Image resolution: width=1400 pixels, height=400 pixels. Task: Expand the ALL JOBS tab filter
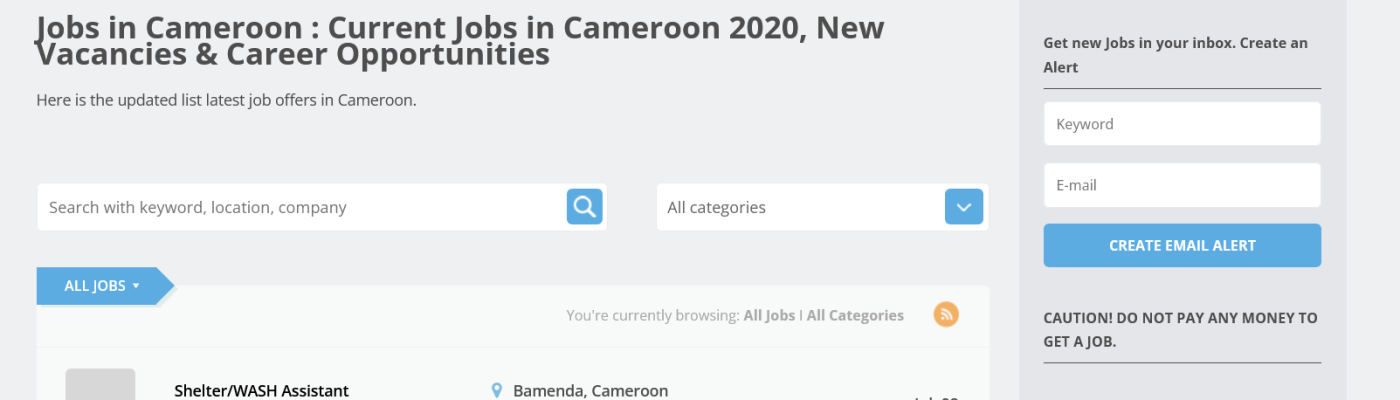click(x=102, y=286)
